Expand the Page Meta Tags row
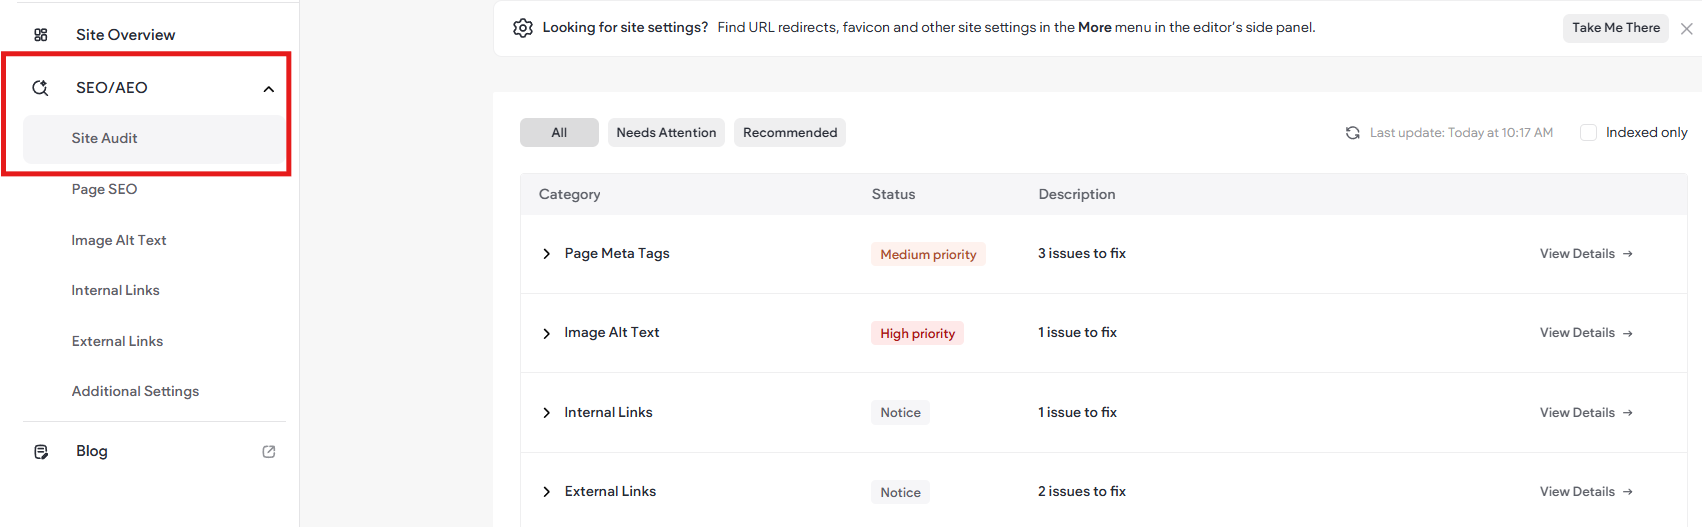Image resolution: width=1702 pixels, height=527 pixels. 547,254
